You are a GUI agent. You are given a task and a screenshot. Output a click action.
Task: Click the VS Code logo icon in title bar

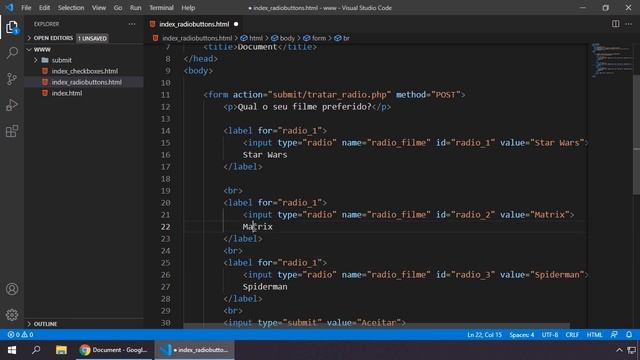pyautogui.click(x=9, y=8)
